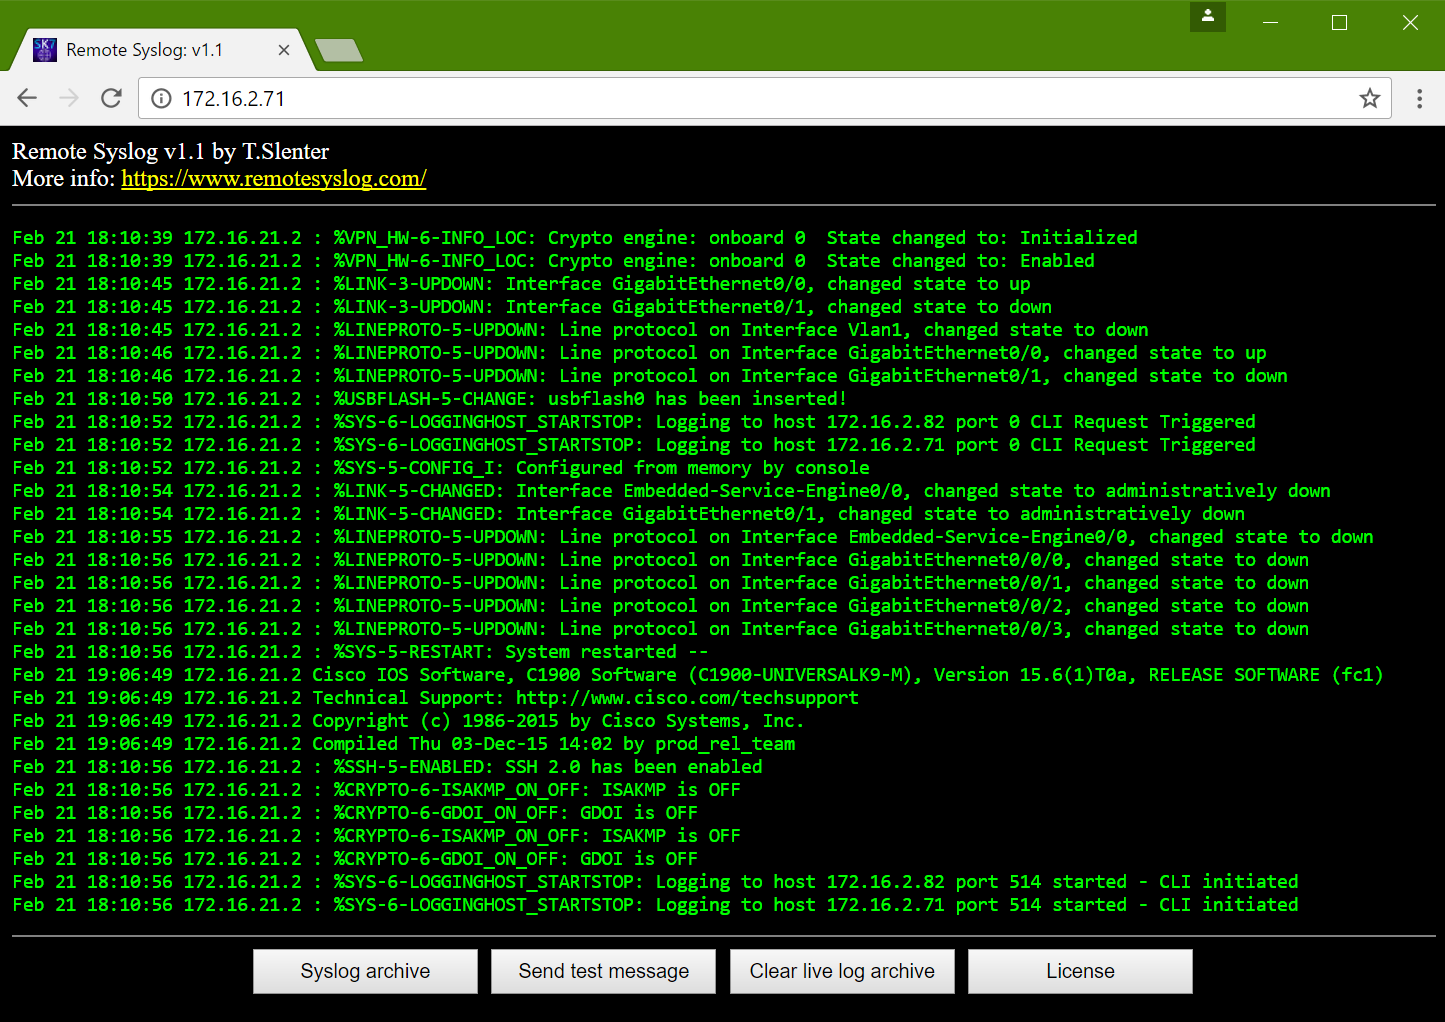Open the remotesyslog.com hyperlink

pyautogui.click(x=273, y=178)
